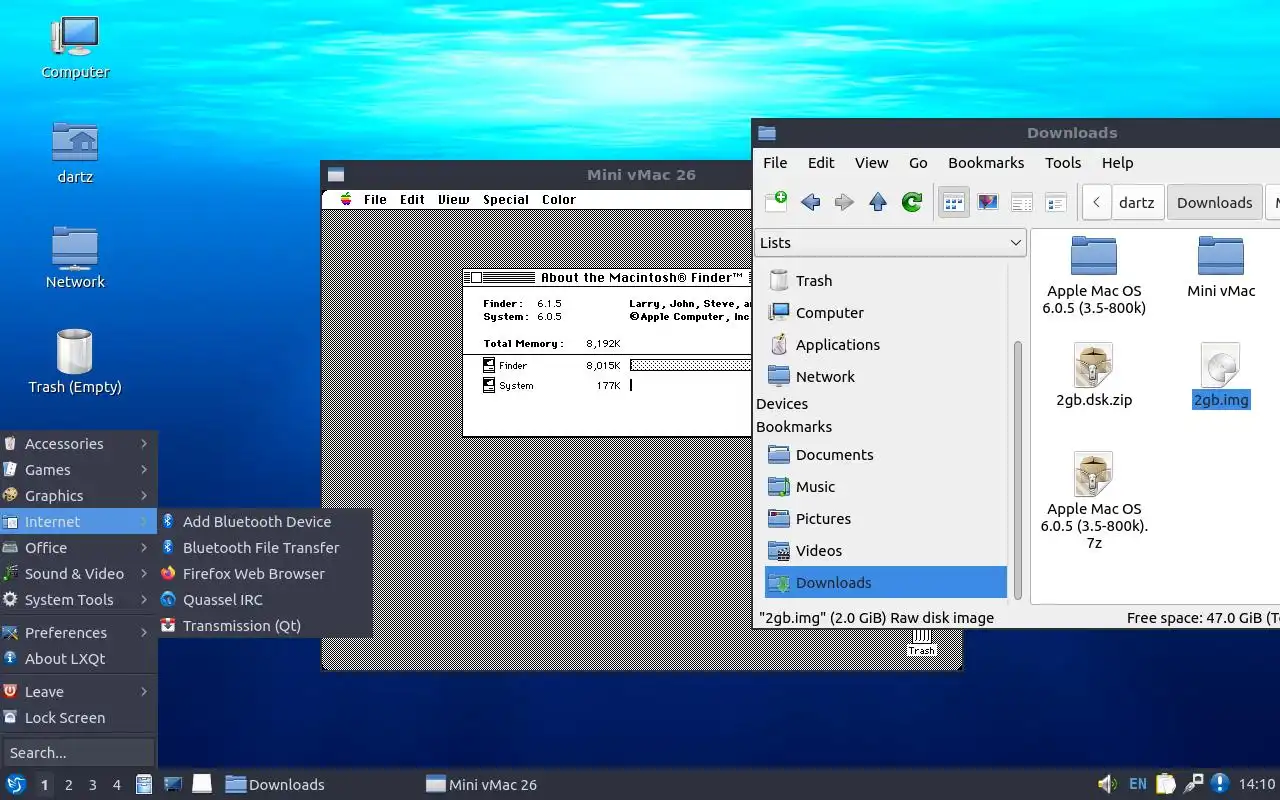Select the 2gb.img disk image file
The width and height of the screenshot is (1280, 800).
1221,375
